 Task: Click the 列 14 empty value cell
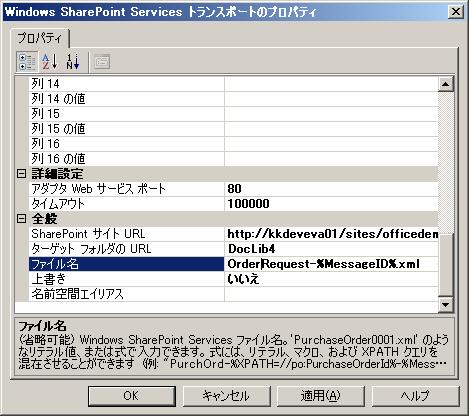pos(331,84)
